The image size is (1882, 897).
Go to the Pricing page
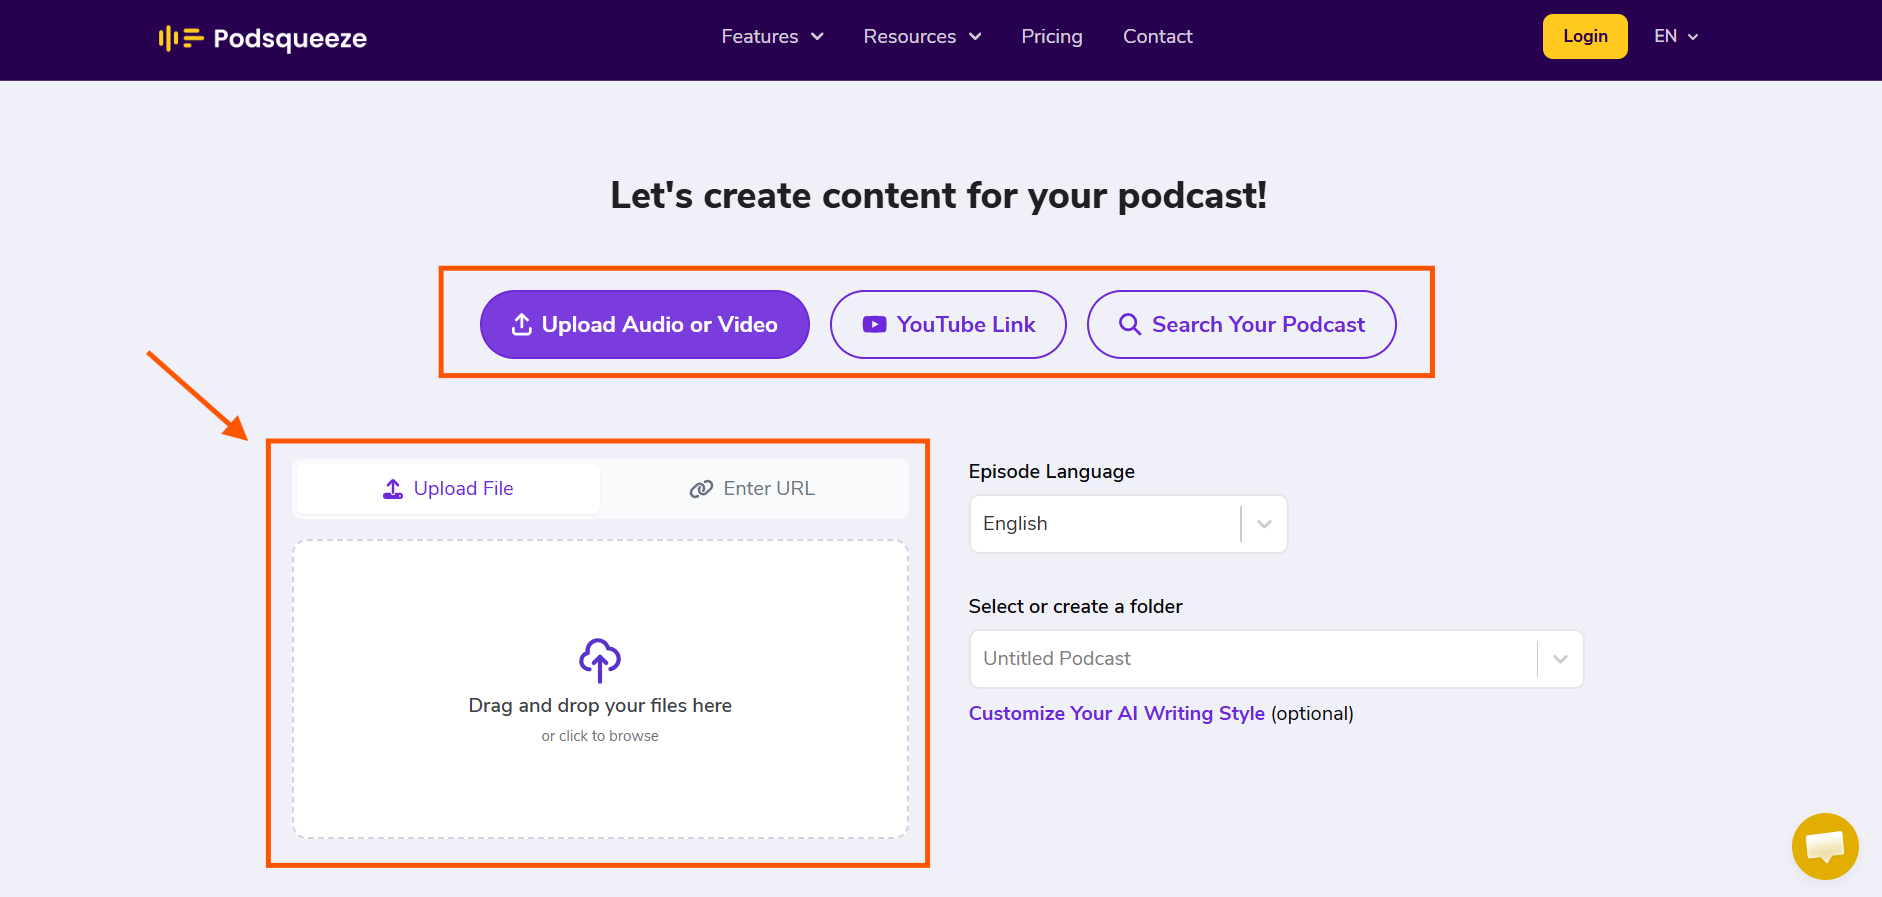(x=1051, y=36)
